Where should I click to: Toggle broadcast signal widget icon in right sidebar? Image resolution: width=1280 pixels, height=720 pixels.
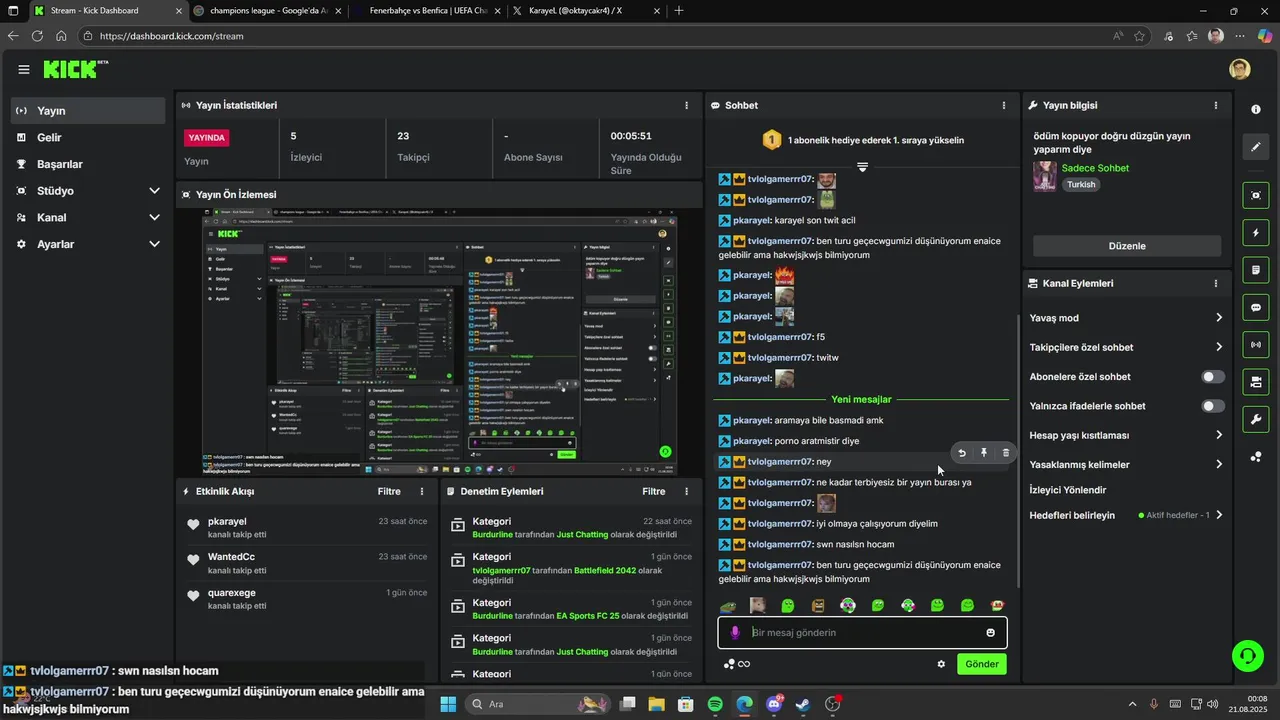1256,345
